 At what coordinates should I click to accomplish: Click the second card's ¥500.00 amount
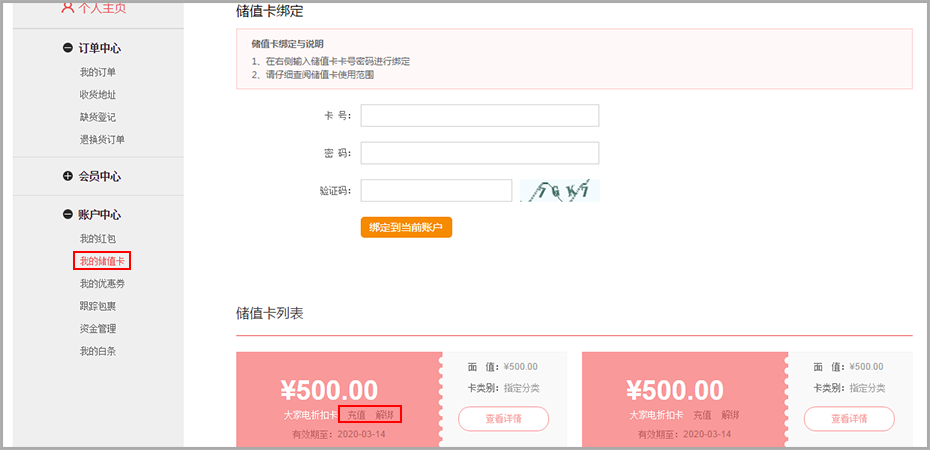[675, 391]
